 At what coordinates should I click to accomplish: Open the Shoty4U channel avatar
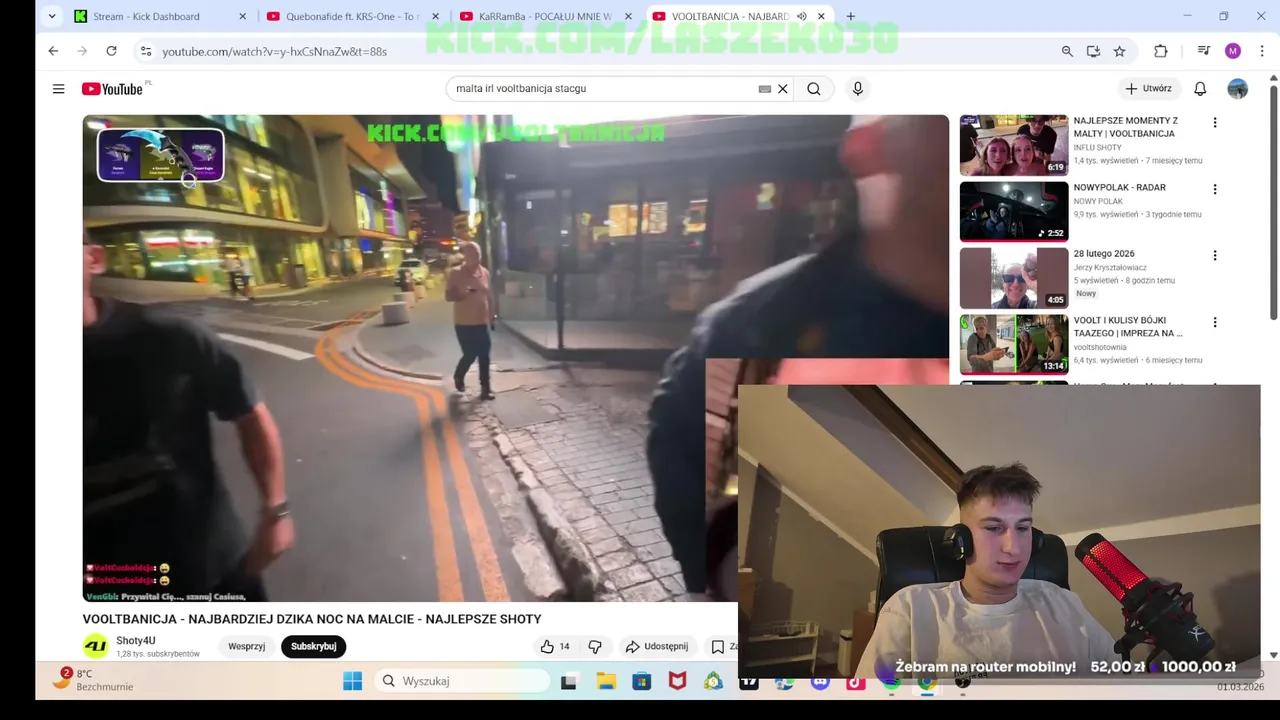[x=96, y=646]
